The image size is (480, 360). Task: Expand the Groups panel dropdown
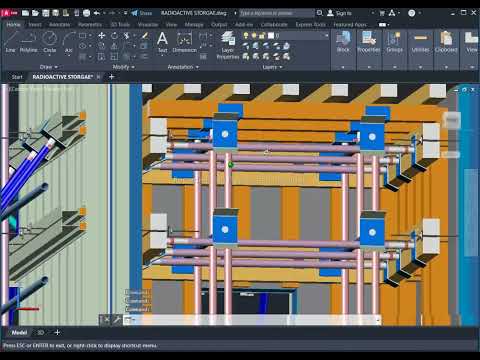(395, 67)
